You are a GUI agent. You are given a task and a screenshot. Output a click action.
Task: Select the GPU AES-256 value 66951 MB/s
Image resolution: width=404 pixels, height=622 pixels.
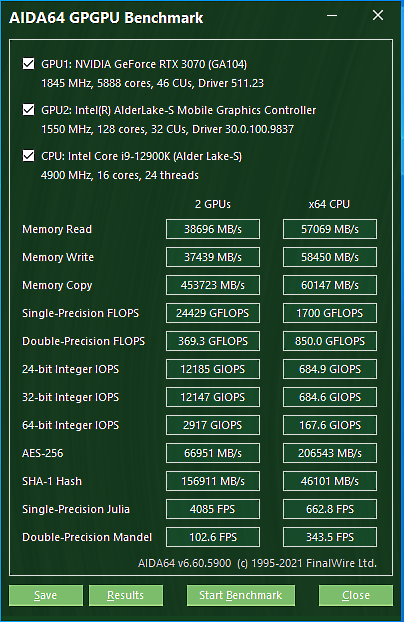point(213,453)
